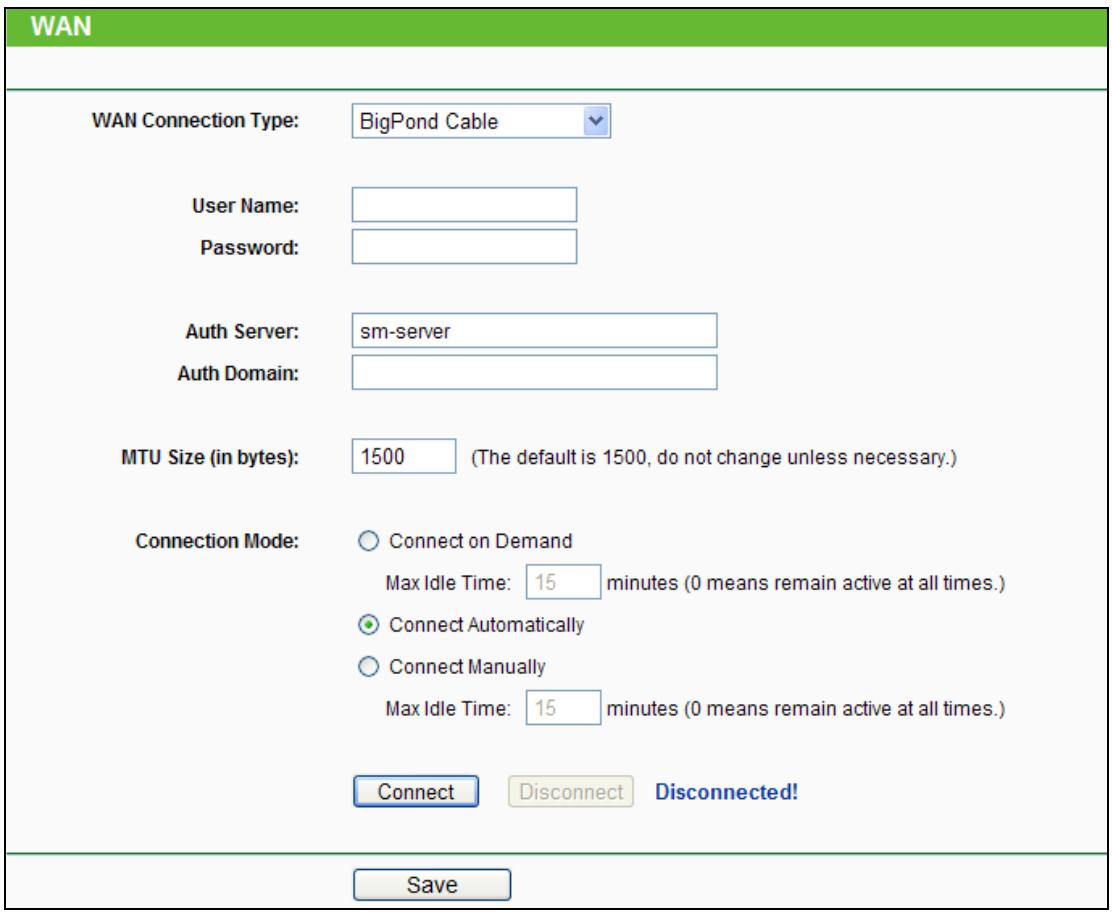Click the MTU default 1500 note text
The width and height of the screenshot is (1112, 912).
(x=713, y=457)
